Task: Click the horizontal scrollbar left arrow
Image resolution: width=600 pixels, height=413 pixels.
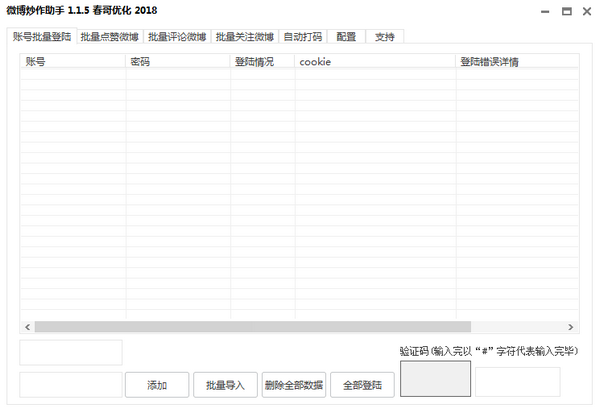Action: coord(28,327)
